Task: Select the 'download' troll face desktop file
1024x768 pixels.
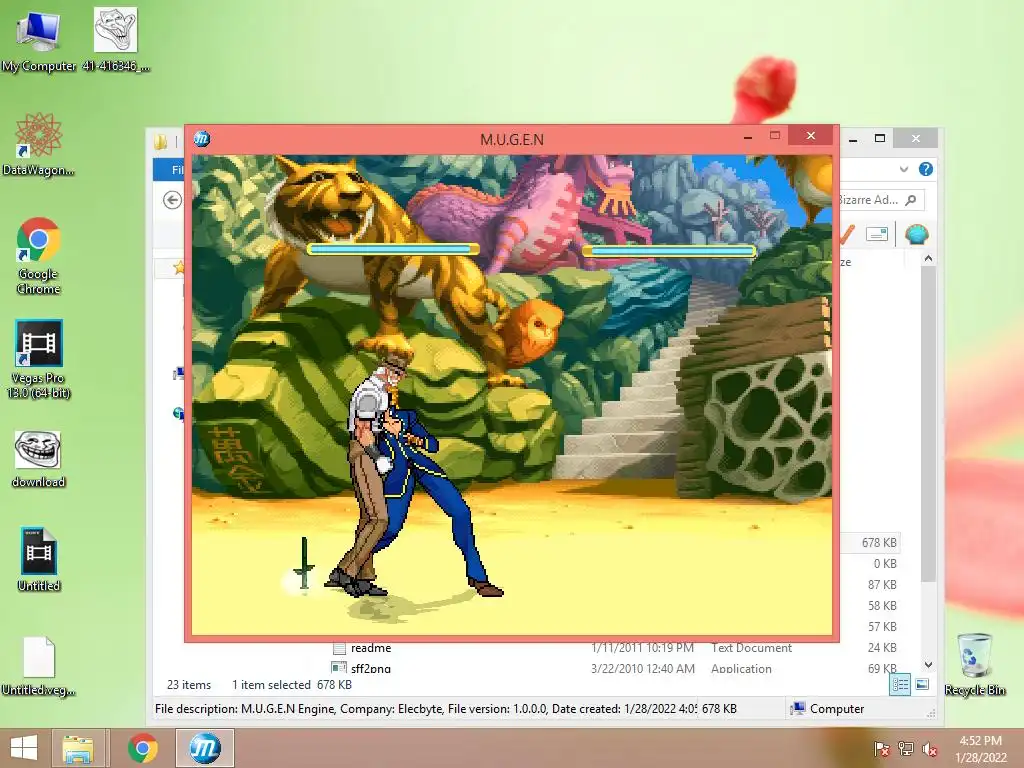Action: (x=39, y=459)
